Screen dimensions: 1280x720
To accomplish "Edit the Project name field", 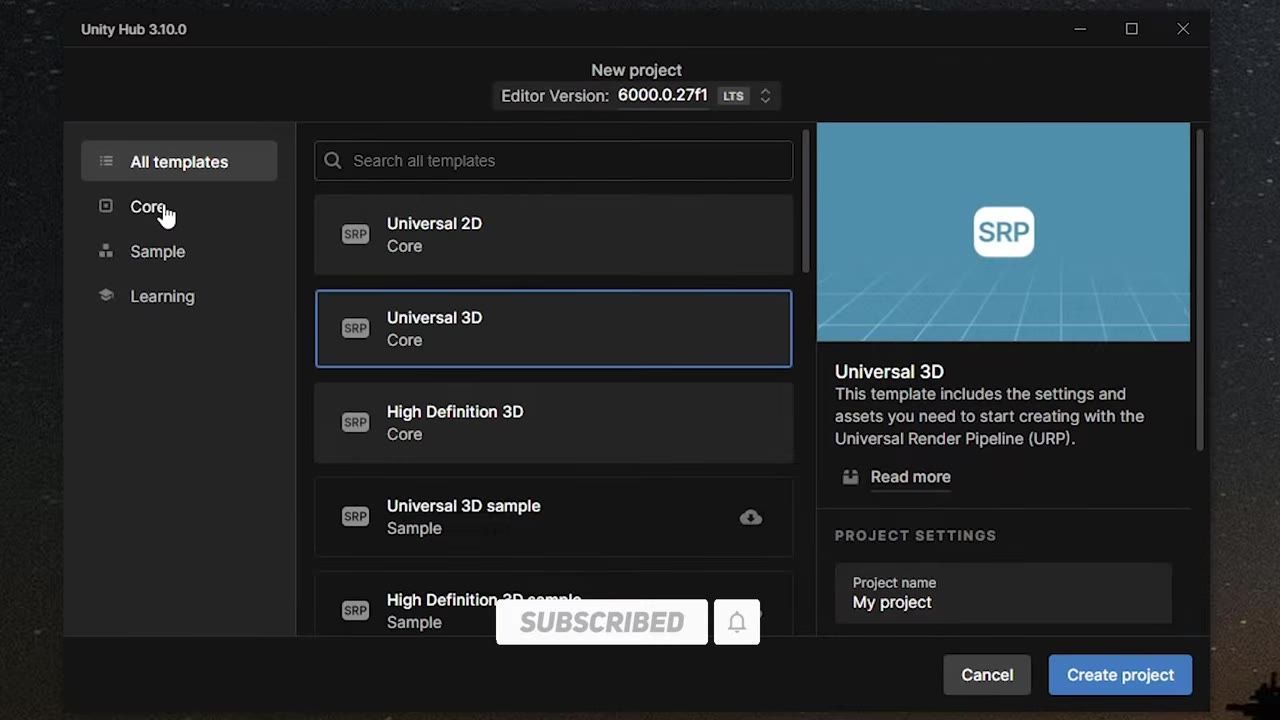I will pos(1003,593).
